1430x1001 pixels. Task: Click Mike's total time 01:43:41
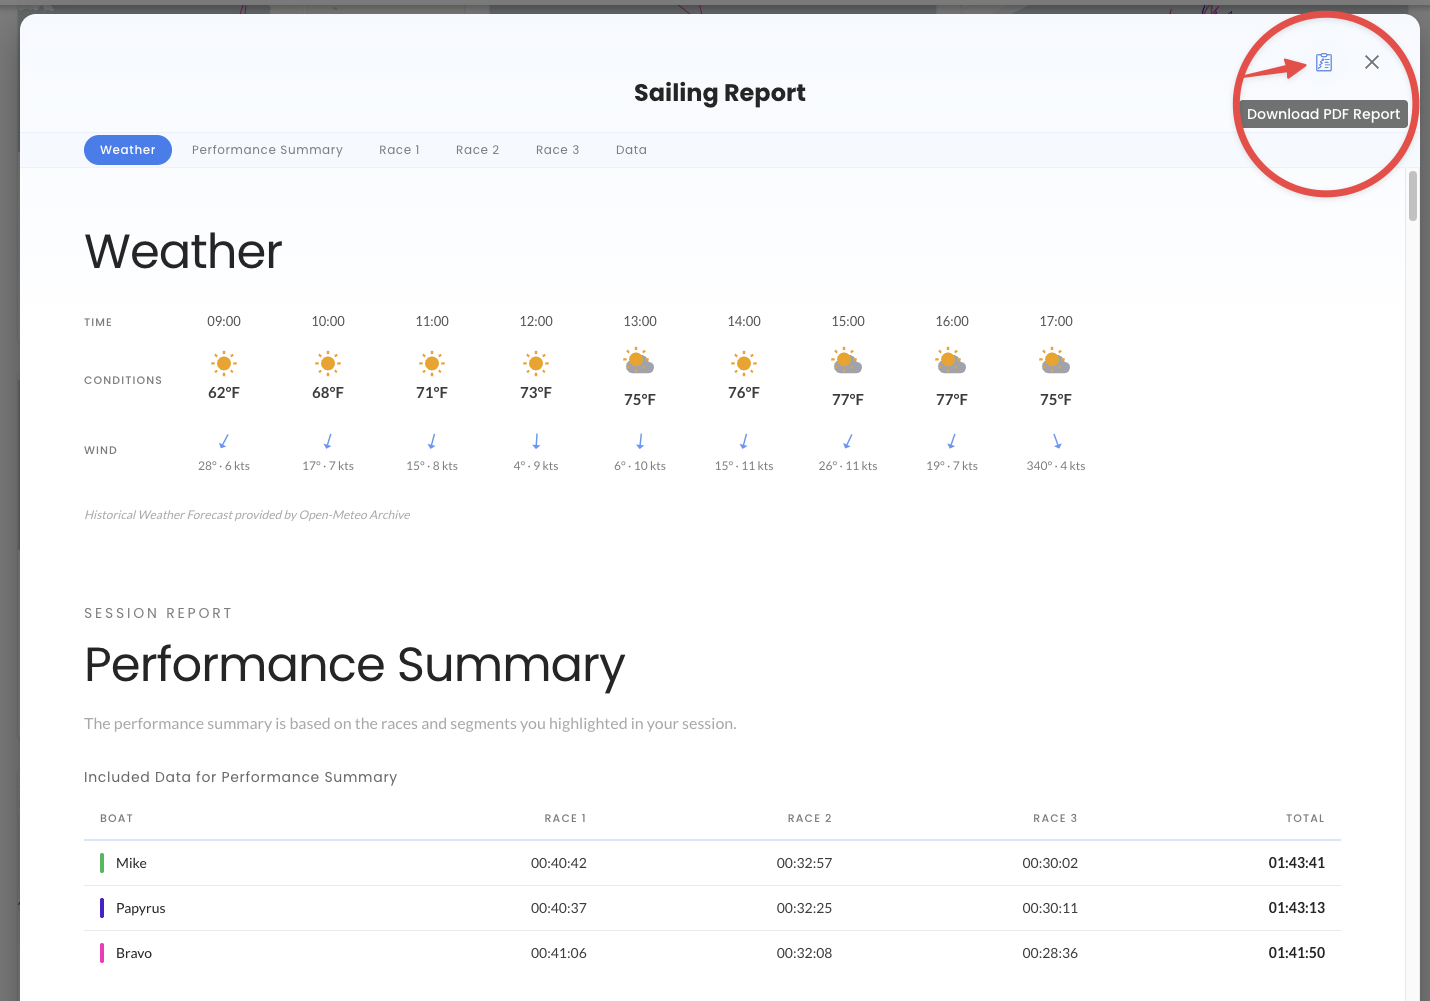(1296, 862)
